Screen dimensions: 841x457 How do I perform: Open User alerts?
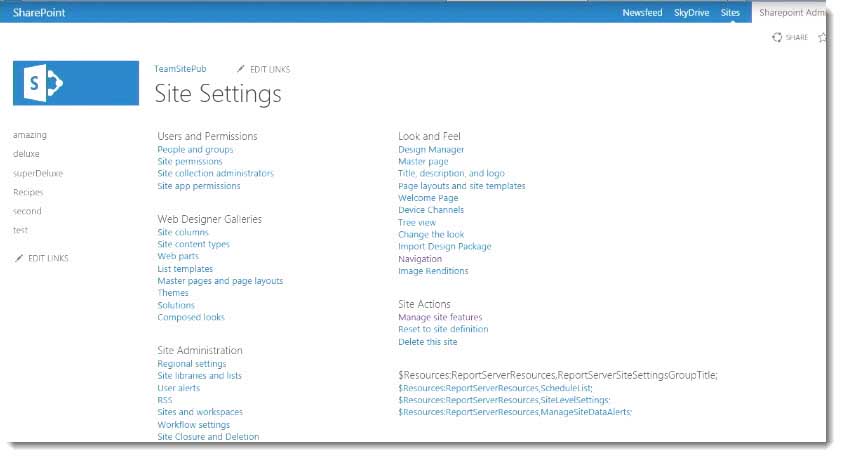click(179, 387)
